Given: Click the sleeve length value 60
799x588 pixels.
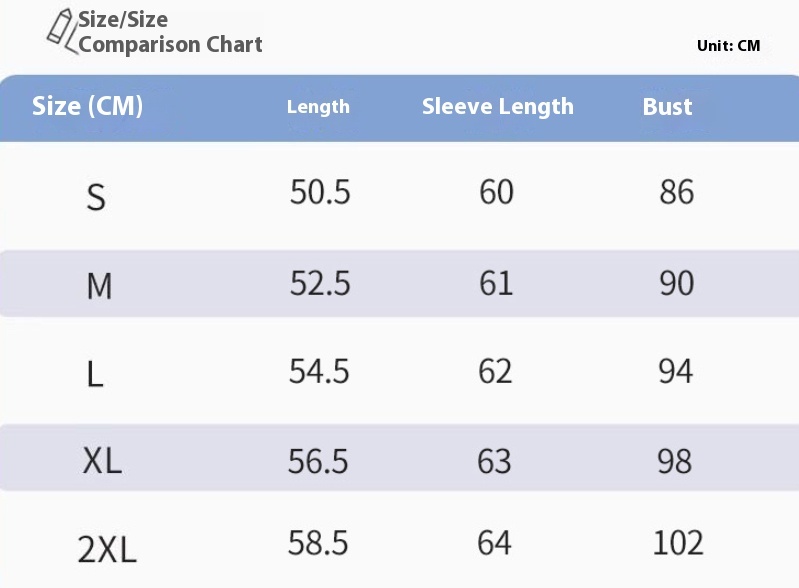Looking at the screenshot, I should pos(496,192).
